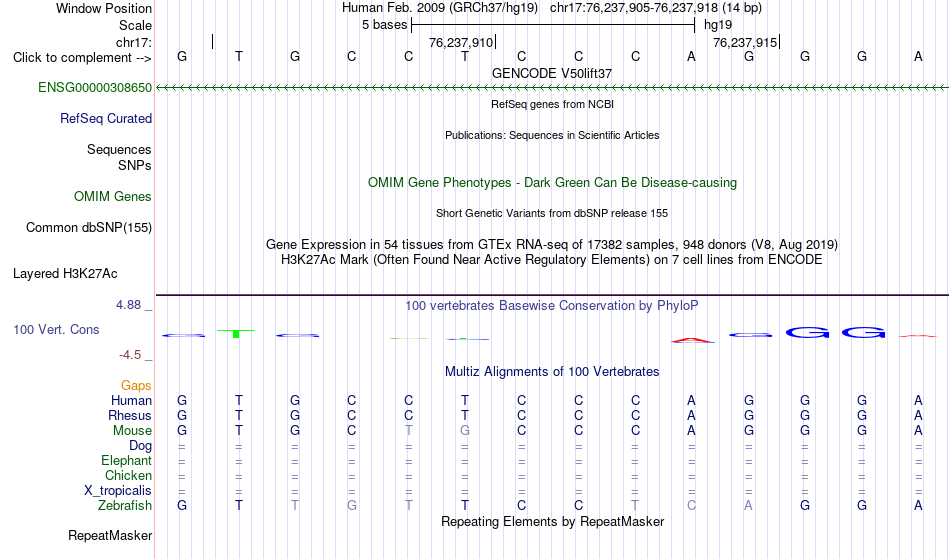Click the 76,237,910 ruler position marker
950x559 pixels.
(x=460, y=42)
